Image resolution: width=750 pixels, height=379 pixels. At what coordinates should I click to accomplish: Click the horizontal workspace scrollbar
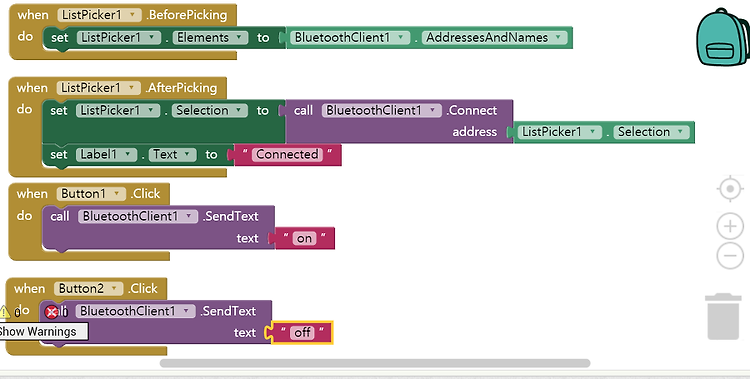[x=375, y=363]
